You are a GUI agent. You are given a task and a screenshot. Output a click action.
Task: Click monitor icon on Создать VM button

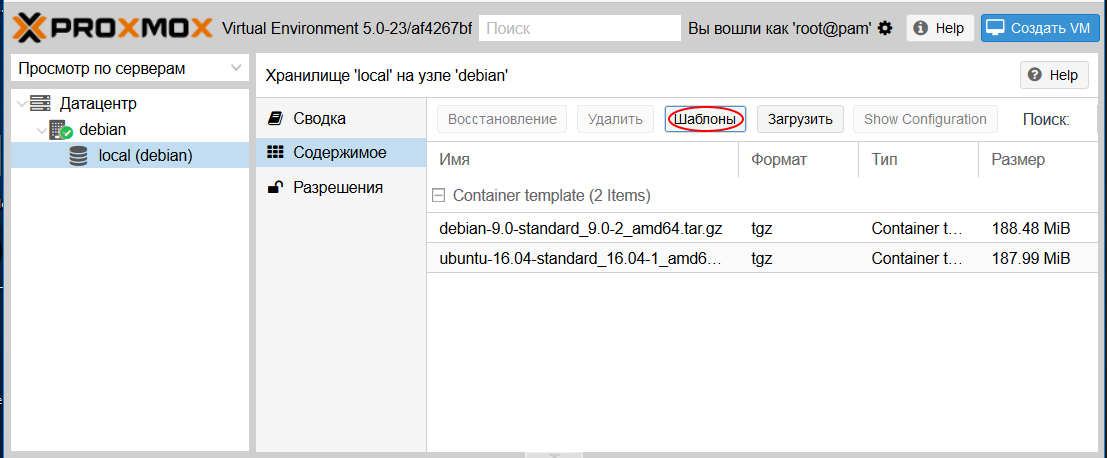click(995, 28)
